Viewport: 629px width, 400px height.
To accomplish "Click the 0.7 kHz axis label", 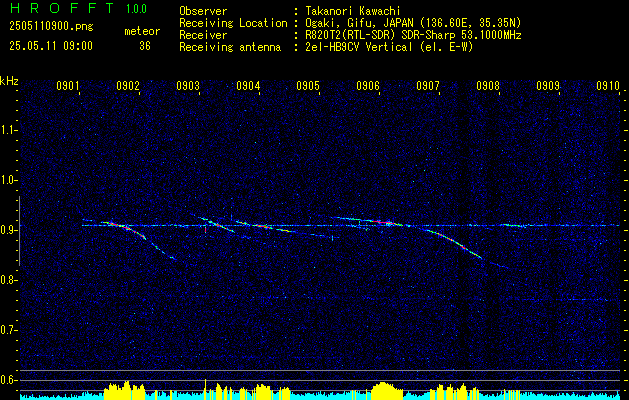I will click(8, 330).
